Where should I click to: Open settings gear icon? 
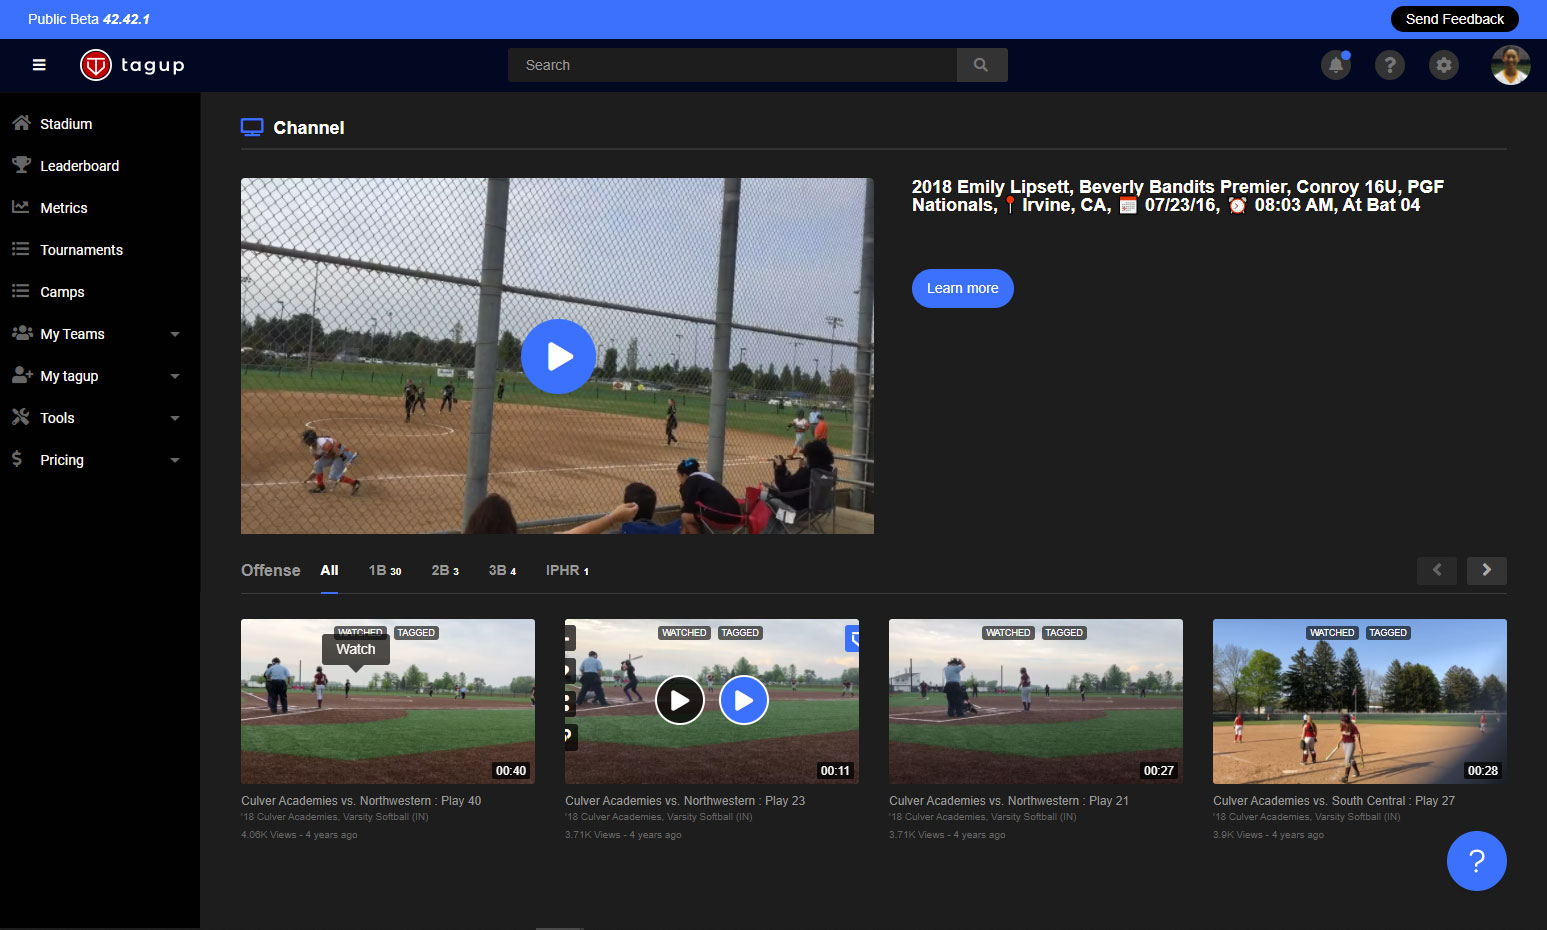(x=1443, y=65)
